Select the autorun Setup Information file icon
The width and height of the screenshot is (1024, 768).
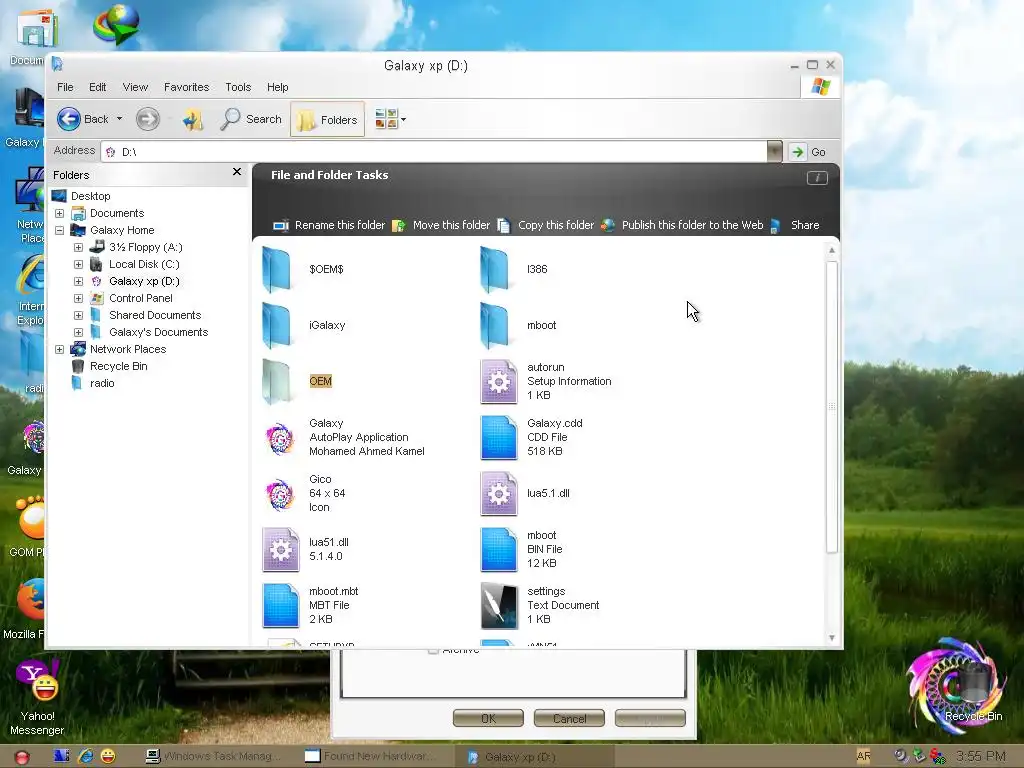pos(498,381)
